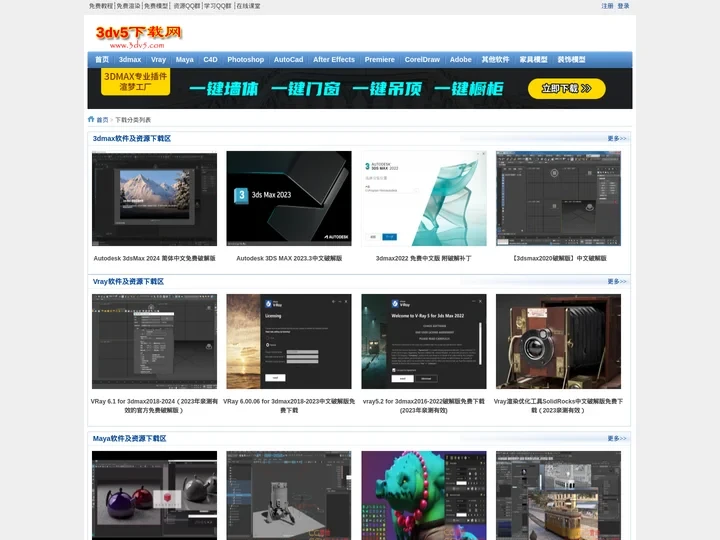The height and width of the screenshot is (540, 720).
Task: Click VRay 6.00.06 for 3dmax2018-2023 title
Action: click(x=289, y=406)
